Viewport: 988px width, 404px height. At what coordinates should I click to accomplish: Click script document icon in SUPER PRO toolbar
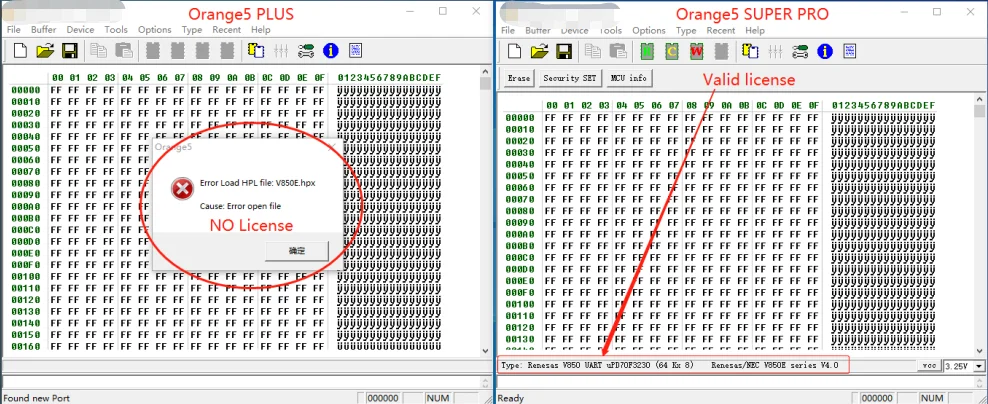point(849,51)
